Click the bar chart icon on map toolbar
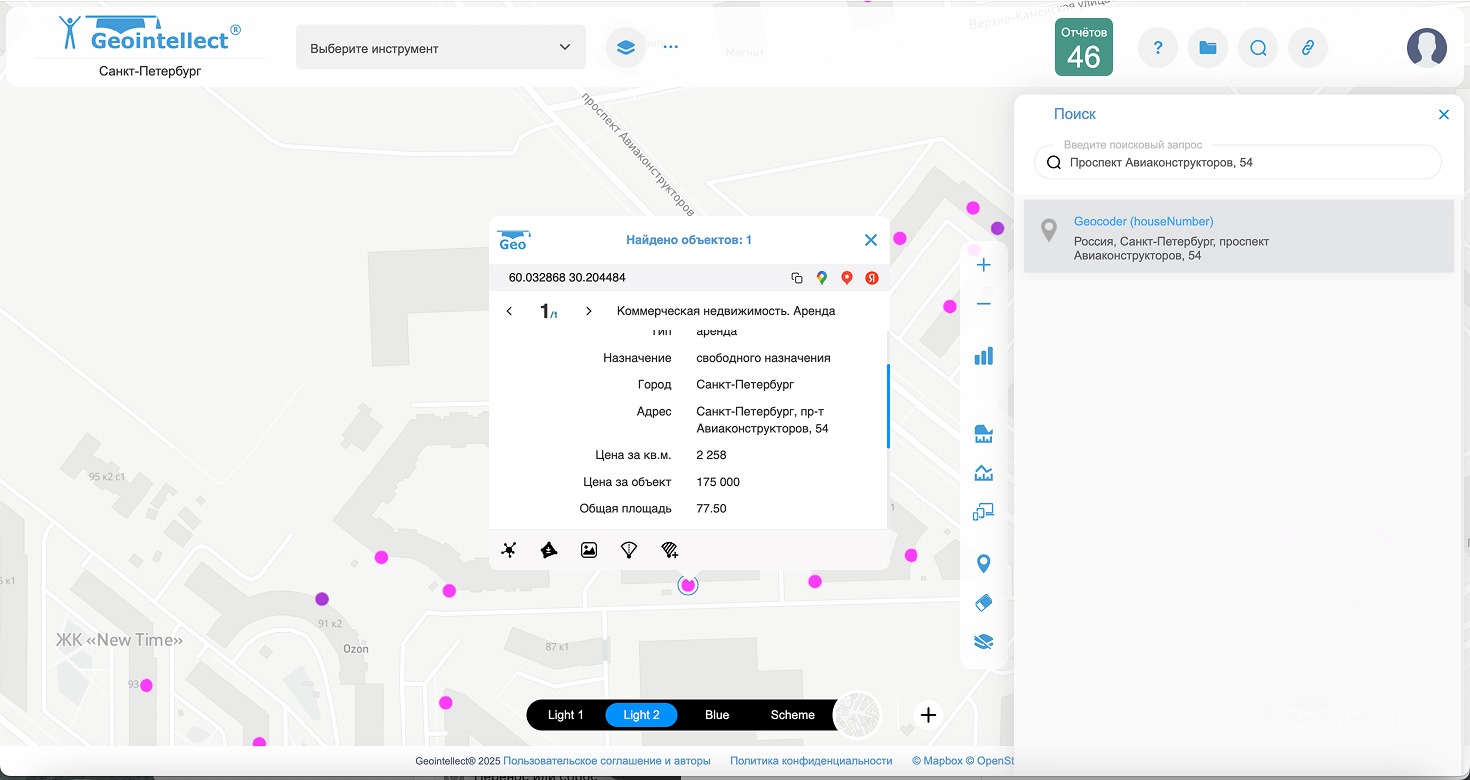 (x=983, y=356)
